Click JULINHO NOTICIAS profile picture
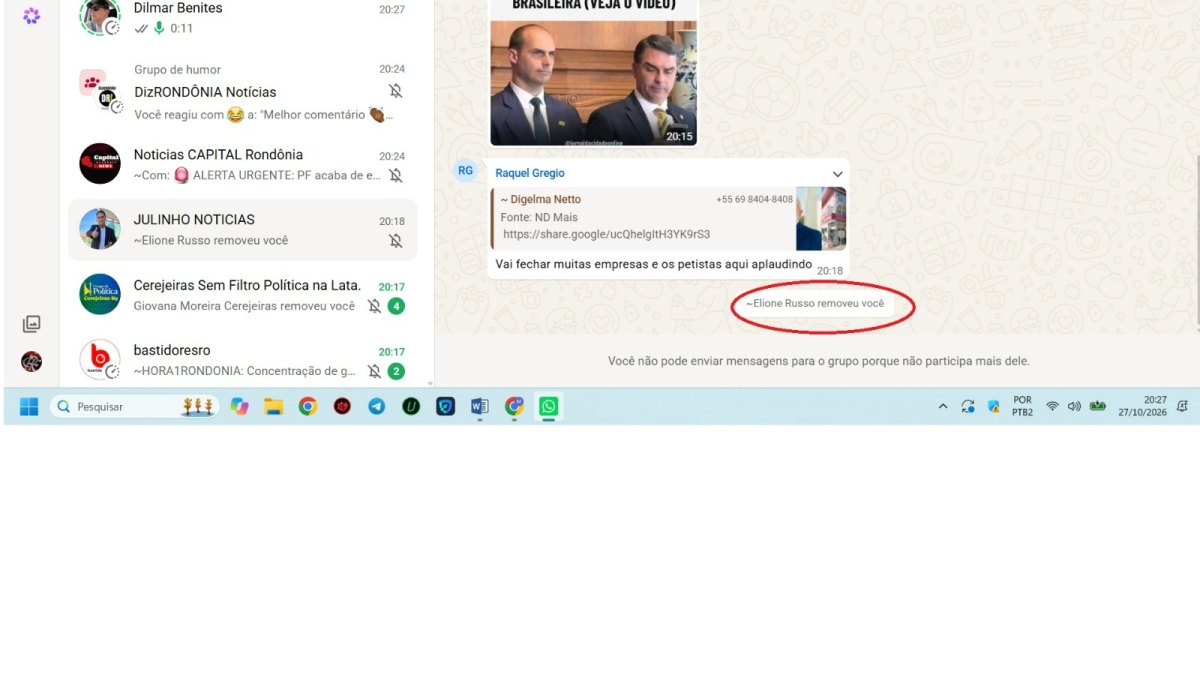 [x=100, y=229]
